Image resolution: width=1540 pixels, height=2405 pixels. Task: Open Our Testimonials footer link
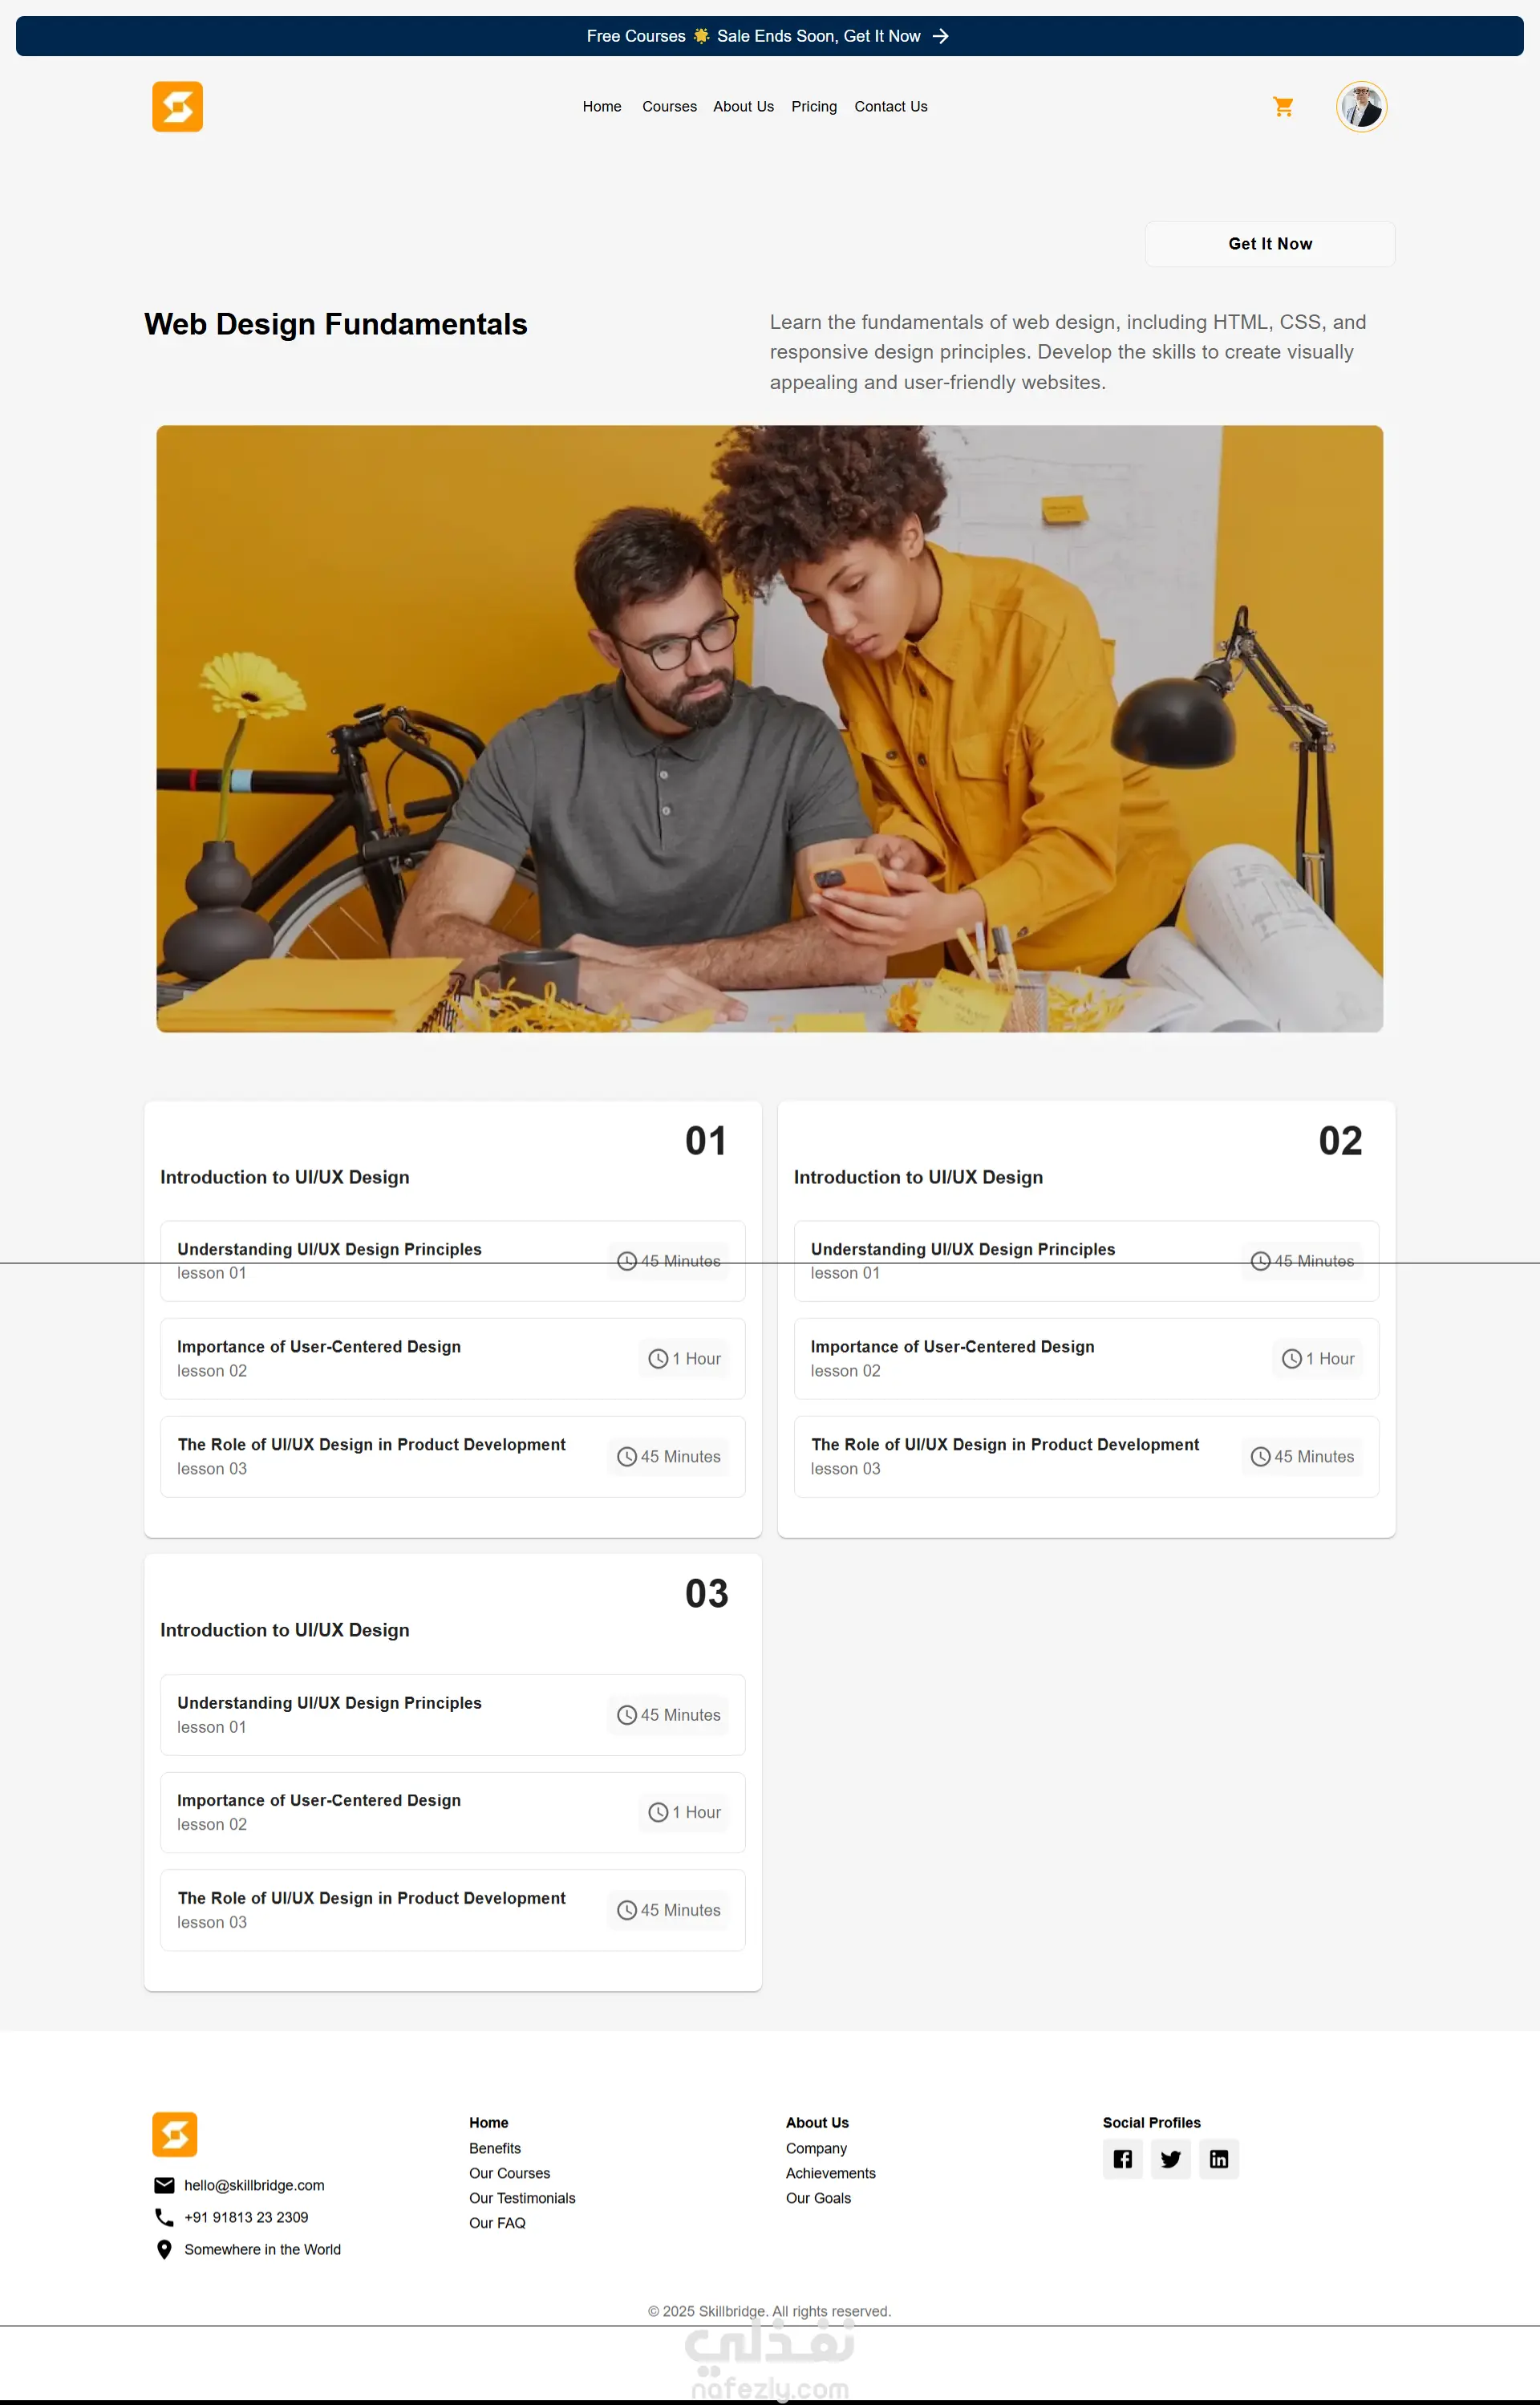pos(522,2198)
